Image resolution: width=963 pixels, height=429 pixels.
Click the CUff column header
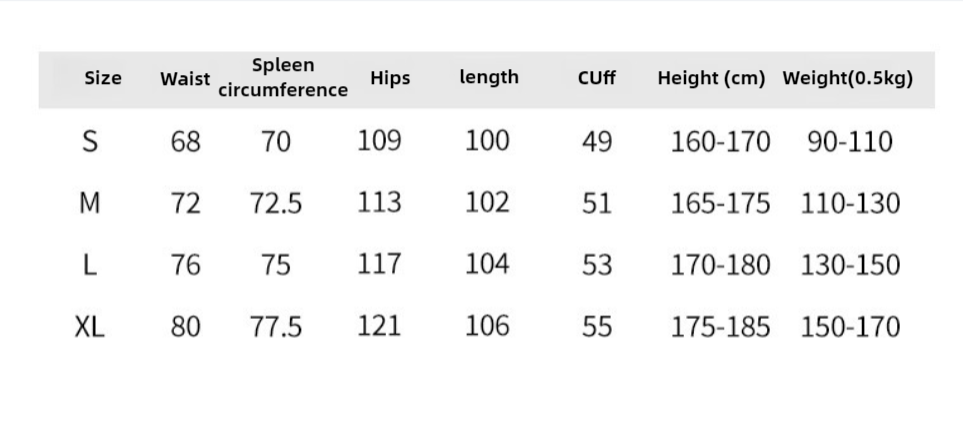(x=597, y=79)
